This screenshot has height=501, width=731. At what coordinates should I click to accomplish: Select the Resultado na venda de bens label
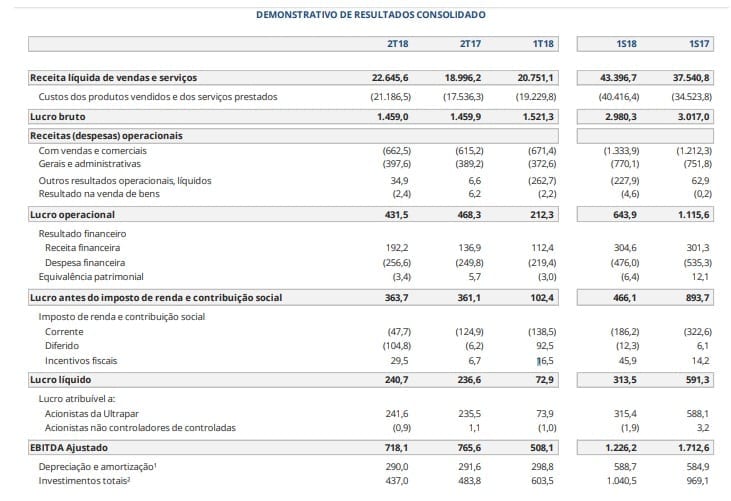tap(99, 193)
